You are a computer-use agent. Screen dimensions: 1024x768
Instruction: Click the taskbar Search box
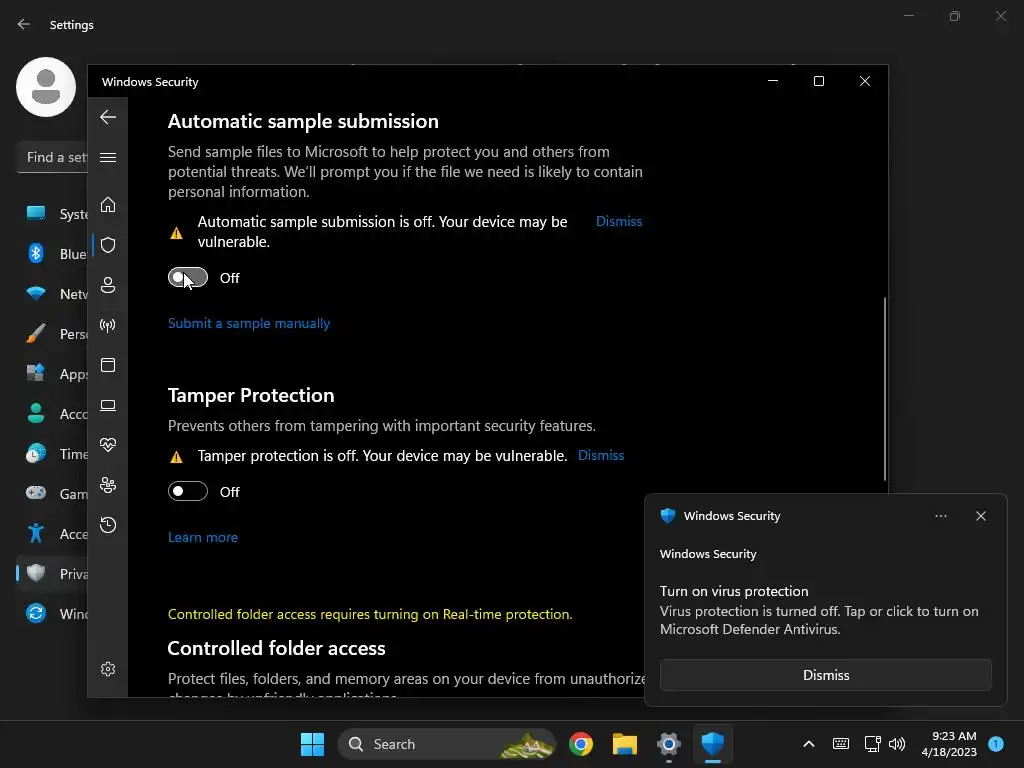pos(447,744)
